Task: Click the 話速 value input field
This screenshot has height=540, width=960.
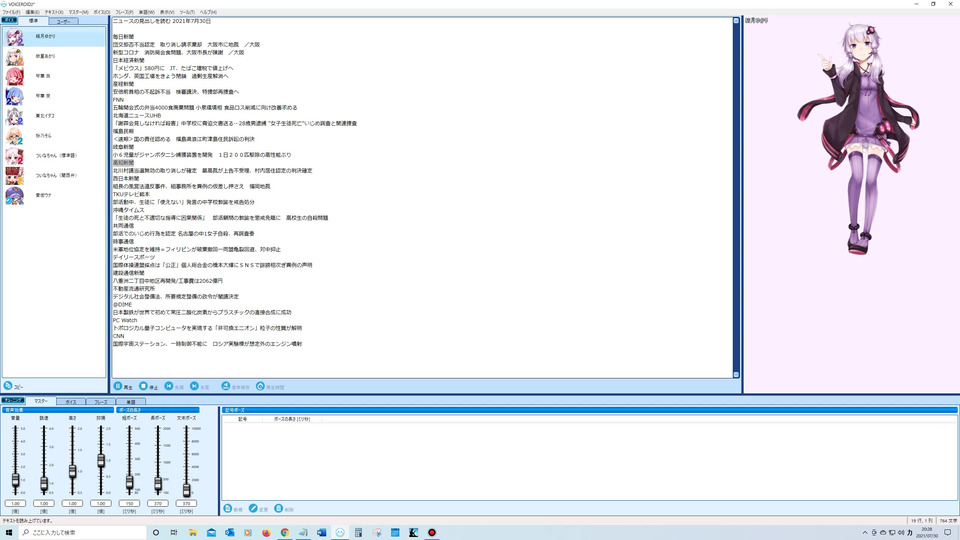Action: pos(44,503)
